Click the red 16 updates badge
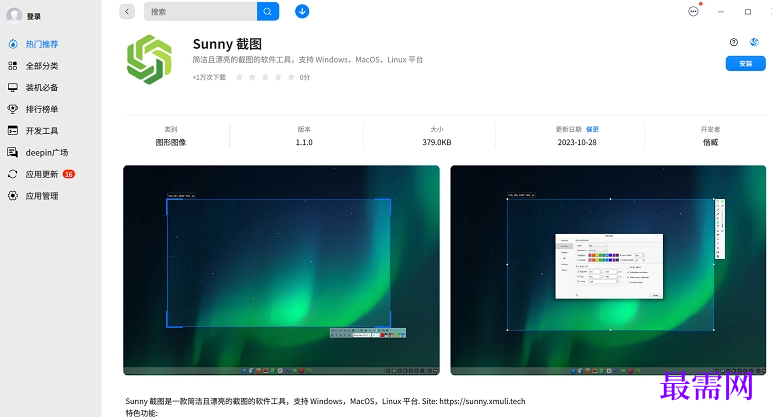 point(69,174)
